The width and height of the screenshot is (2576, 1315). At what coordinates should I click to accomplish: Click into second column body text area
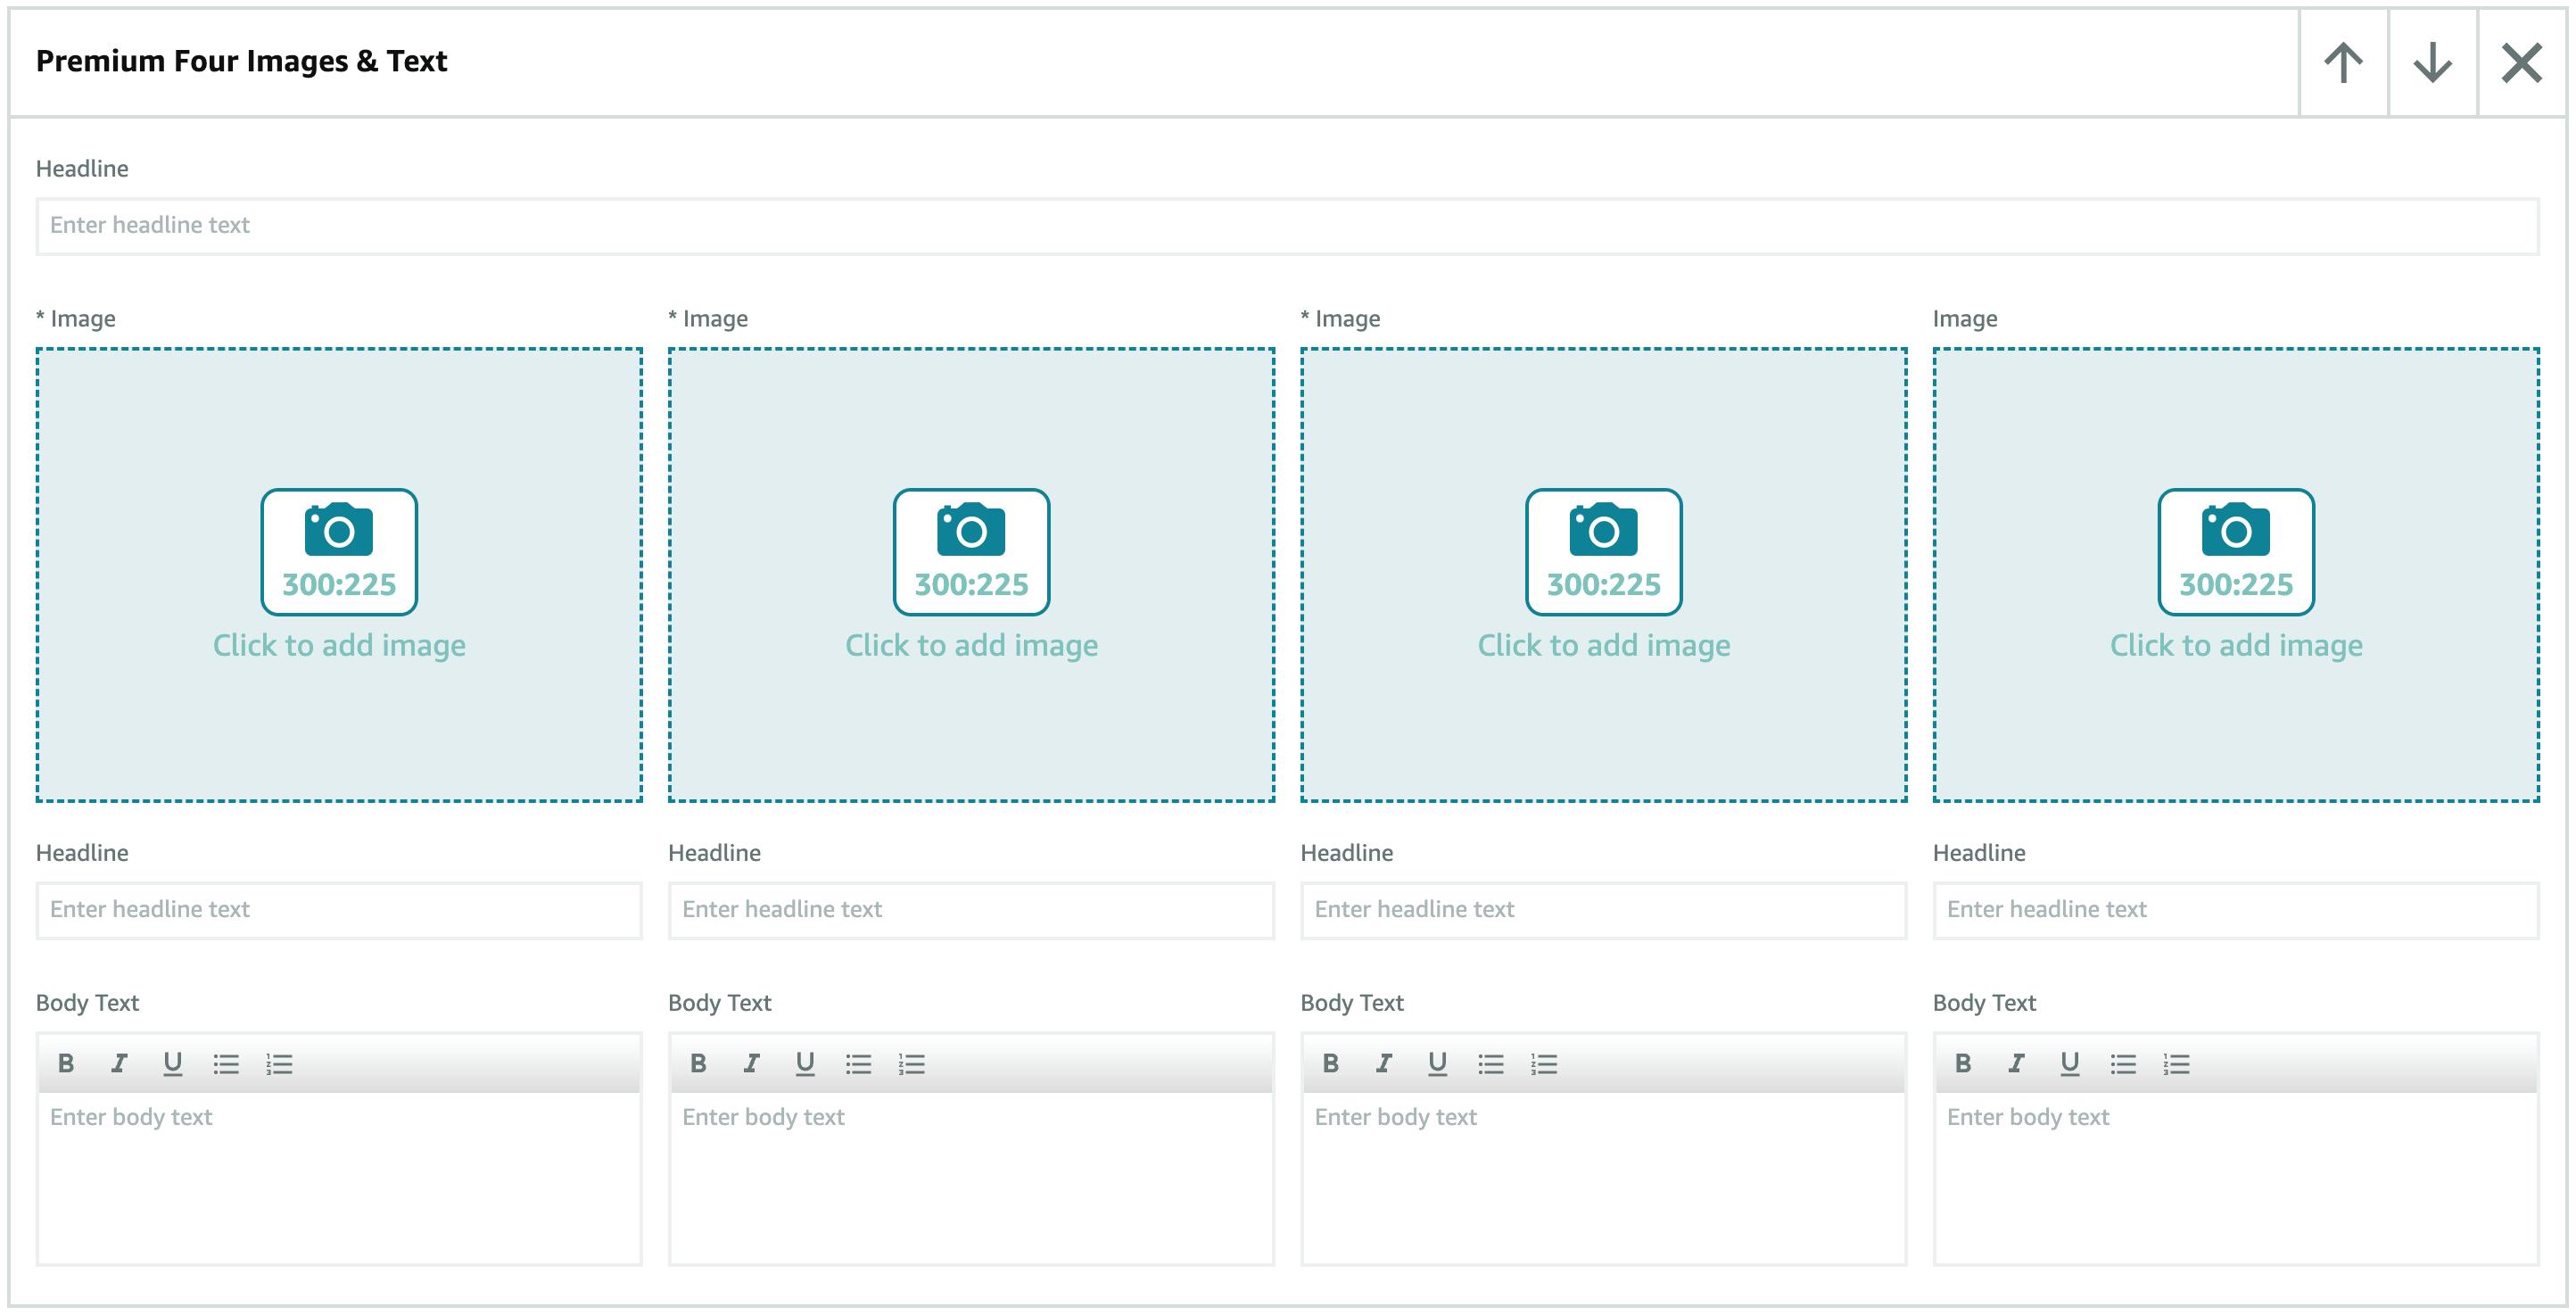[x=971, y=1177]
